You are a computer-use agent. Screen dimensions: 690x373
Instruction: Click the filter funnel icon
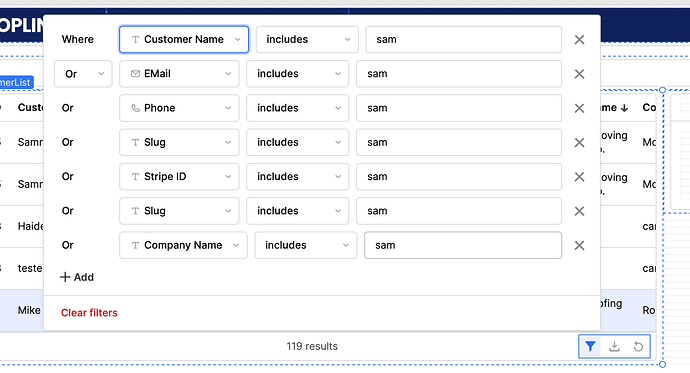(590, 347)
